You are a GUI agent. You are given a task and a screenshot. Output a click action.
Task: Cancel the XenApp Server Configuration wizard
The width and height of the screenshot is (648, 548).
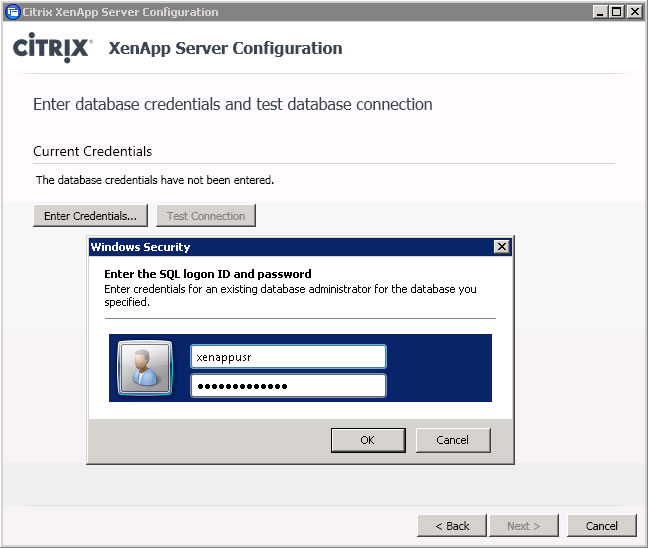click(602, 526)
